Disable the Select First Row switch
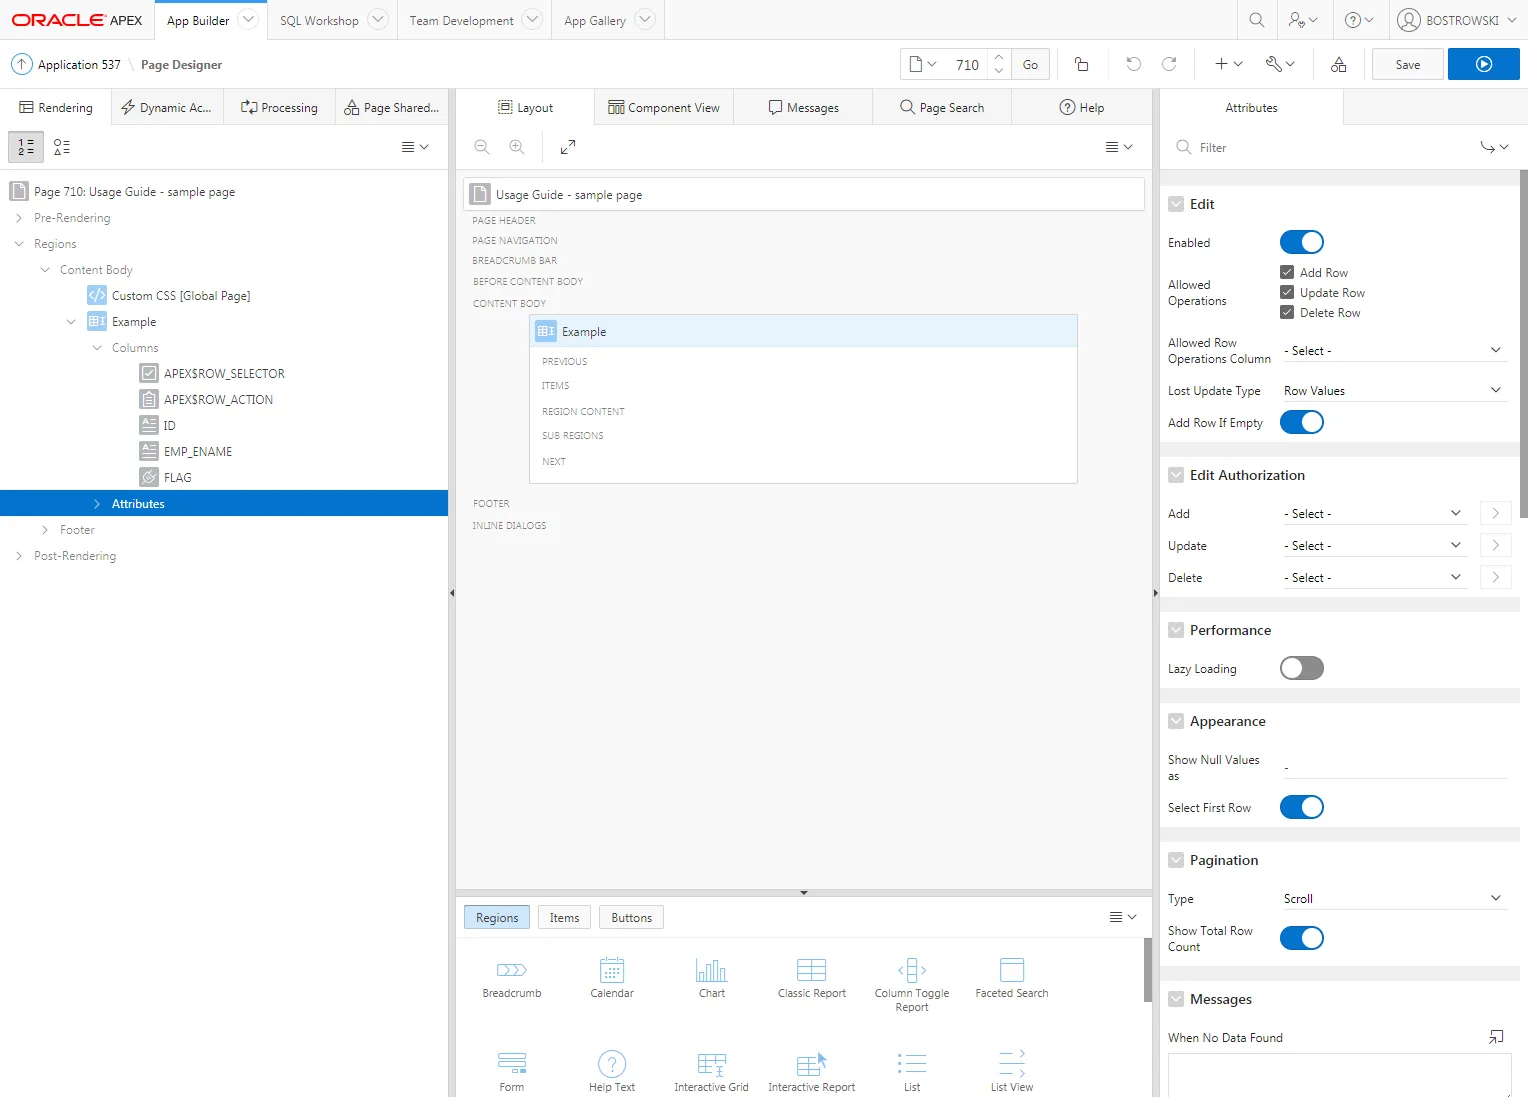The image size is (1528, 1097). (1301, 807)
